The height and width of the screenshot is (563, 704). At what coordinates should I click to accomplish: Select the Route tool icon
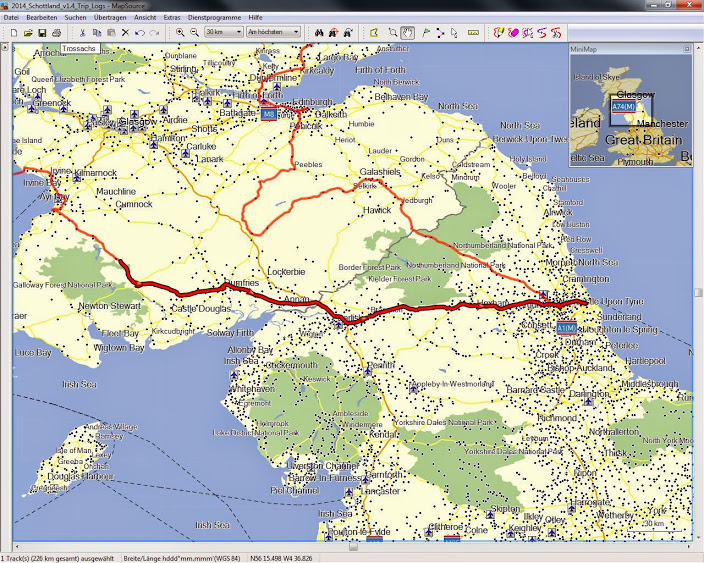click(x=440, y=32)
